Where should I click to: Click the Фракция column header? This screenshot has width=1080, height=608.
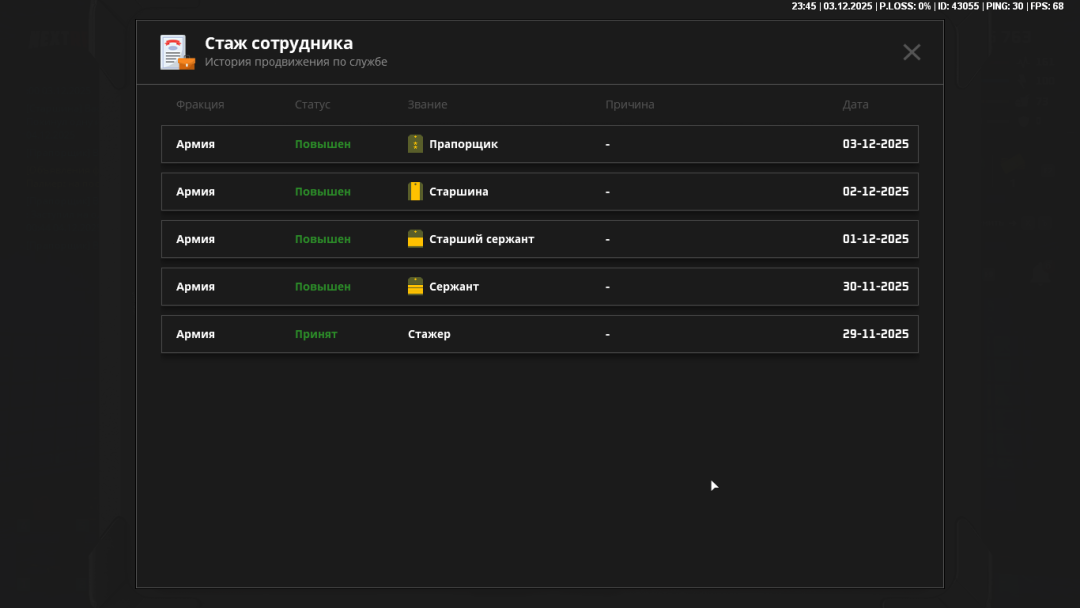[200, 105]
